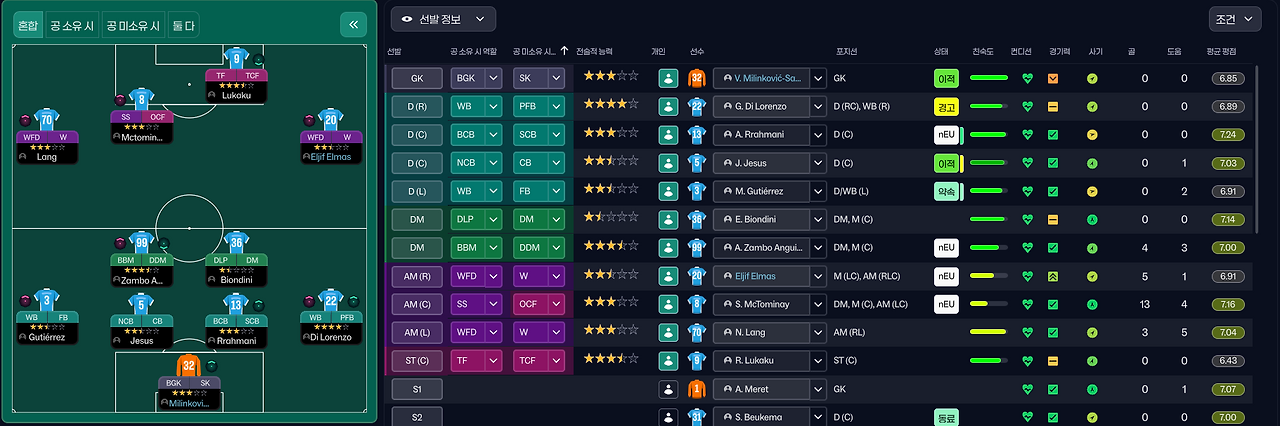
Task: Open the 선발 정보 view dropdown
Action: pyautogui.click(x=443, y=19)
